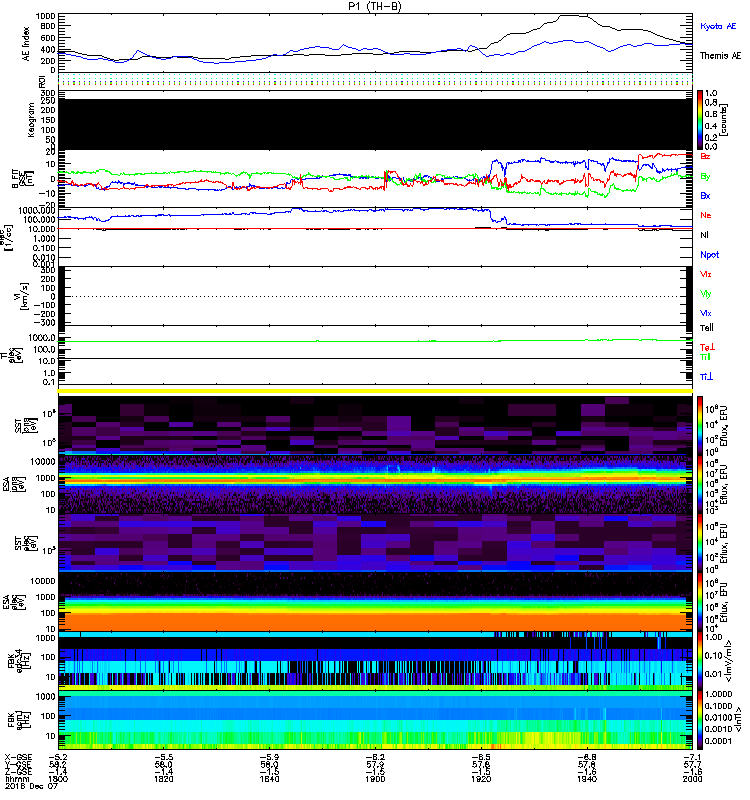
Task: Select the red Bz legend entry
Action: click(x=706, y=157)
